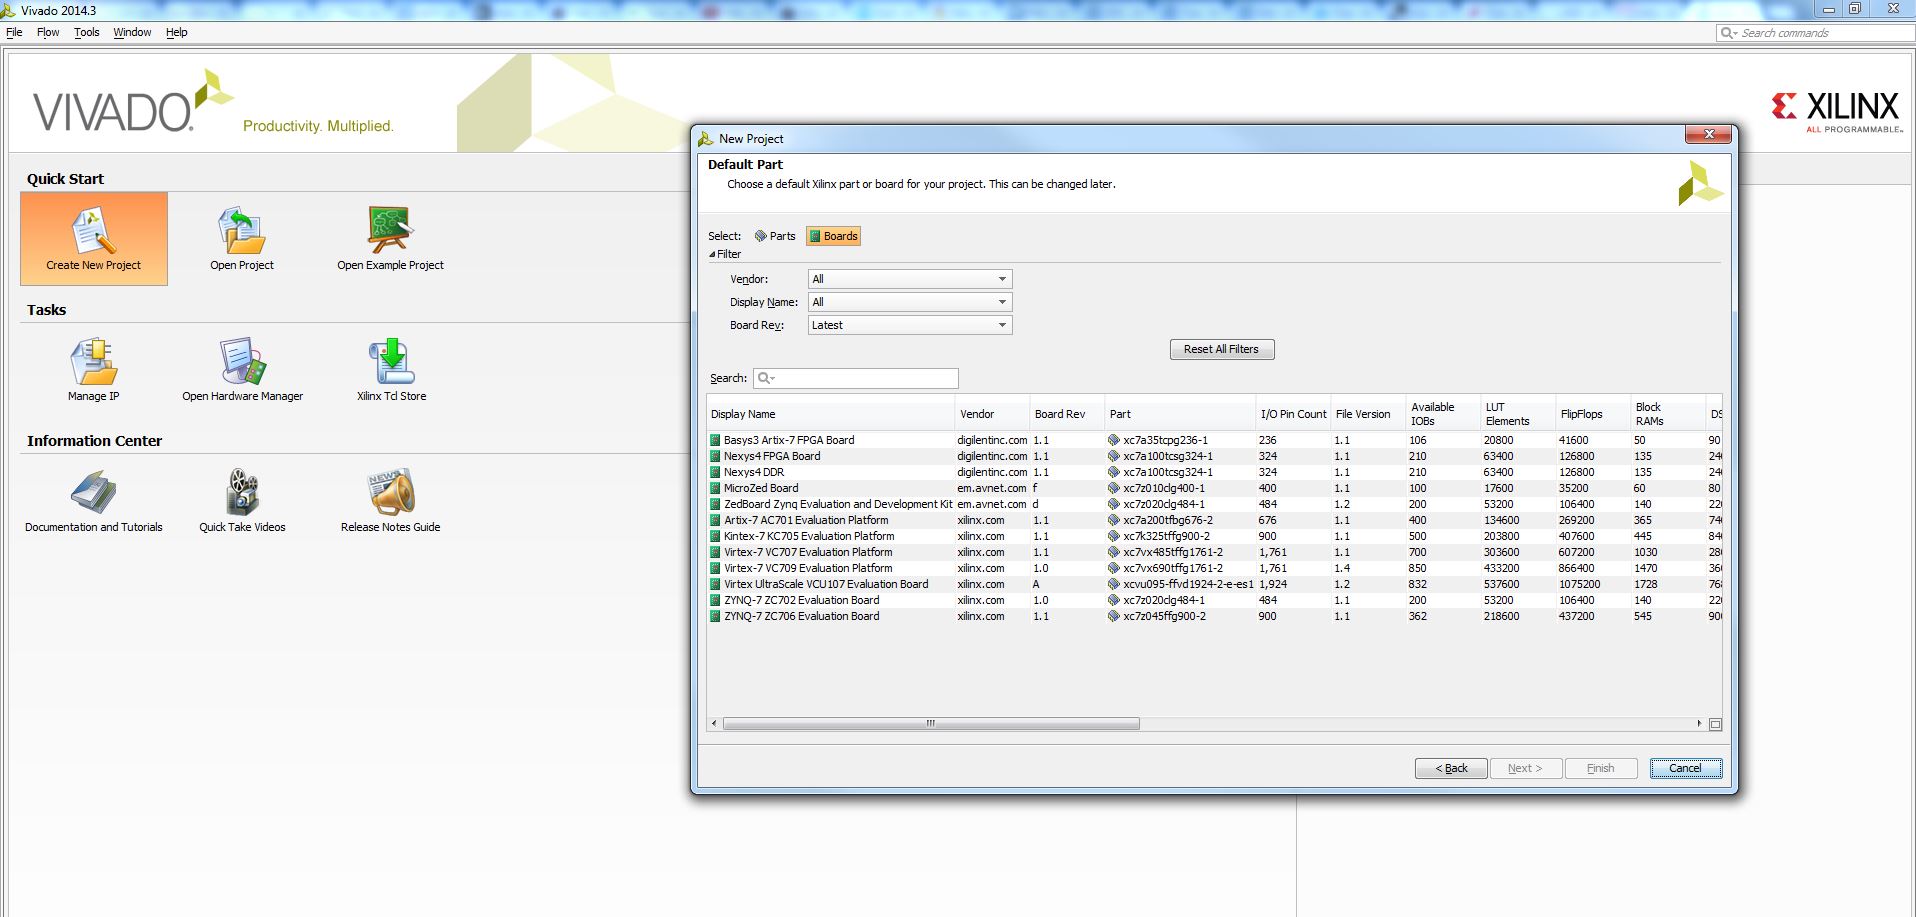Select the Boards toggle

pos(833,236)
